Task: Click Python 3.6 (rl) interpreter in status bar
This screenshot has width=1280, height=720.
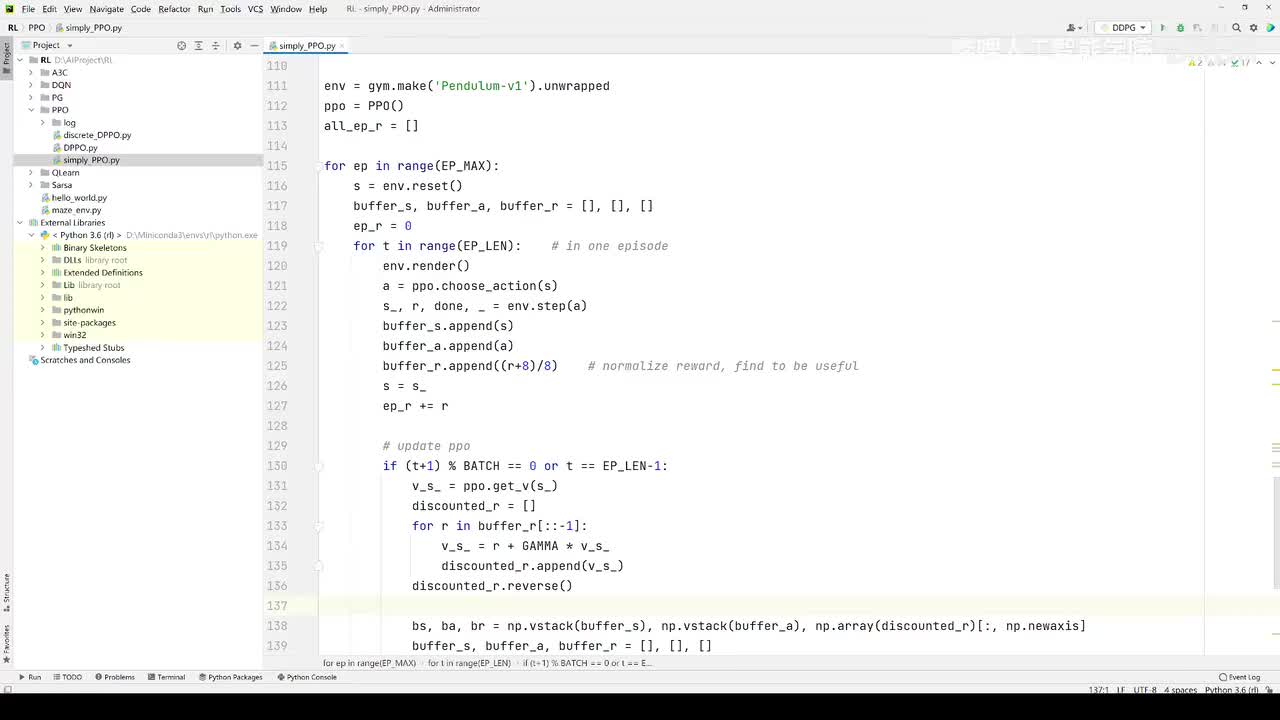Action: click(1231, 690)
